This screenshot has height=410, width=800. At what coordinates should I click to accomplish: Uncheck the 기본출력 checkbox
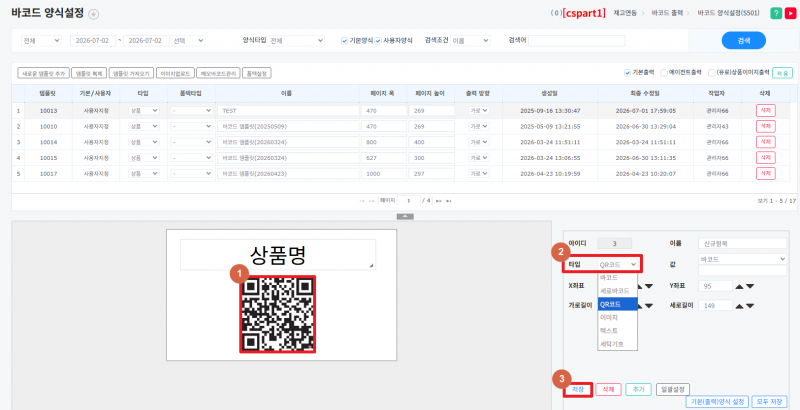click(628, 73)
